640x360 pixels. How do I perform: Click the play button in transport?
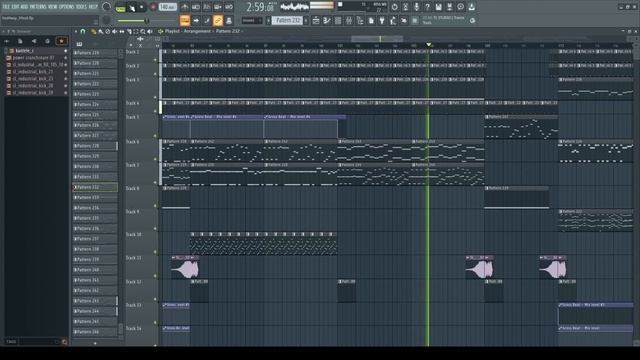pyautogui.click(x=132, y=7)
